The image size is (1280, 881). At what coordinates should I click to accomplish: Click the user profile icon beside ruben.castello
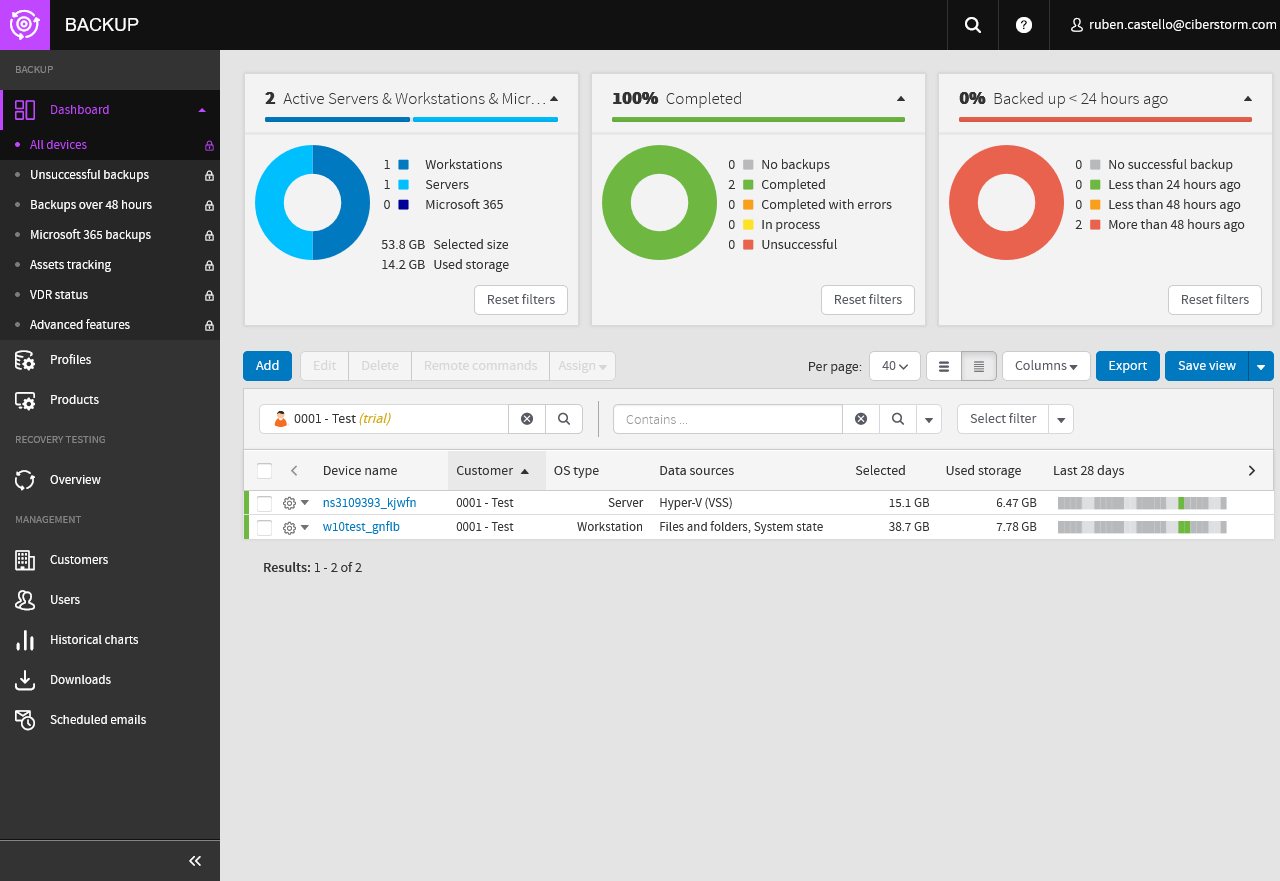1077,25
